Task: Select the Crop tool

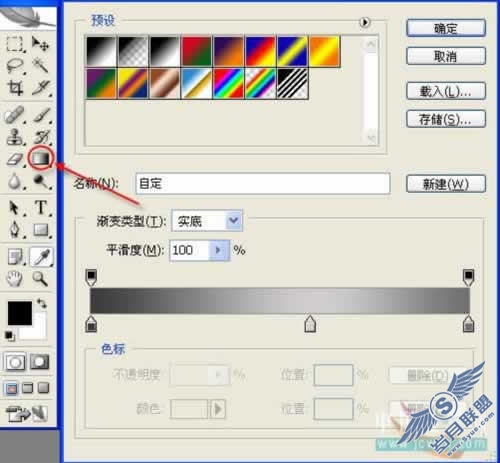Action: (15, 88)
